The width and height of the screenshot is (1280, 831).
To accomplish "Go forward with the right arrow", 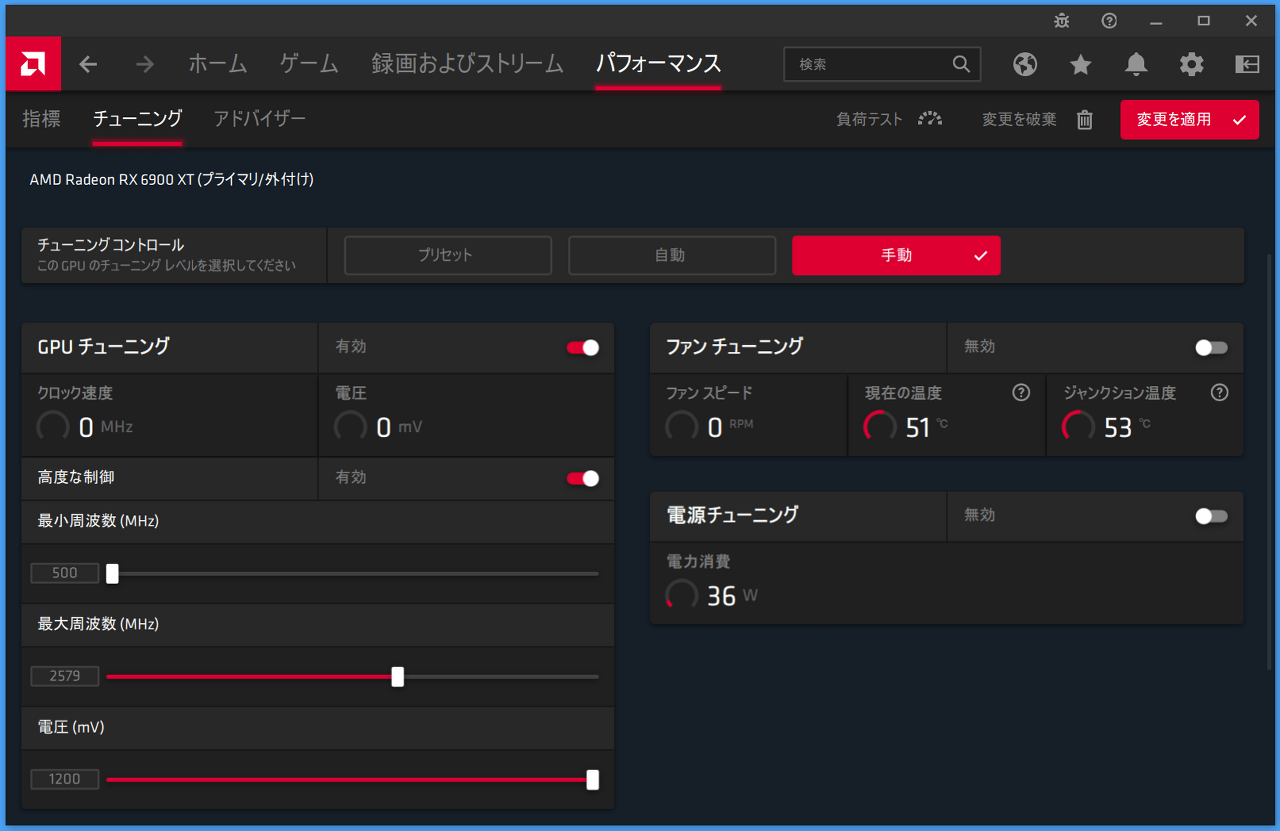I will [145, 64].
